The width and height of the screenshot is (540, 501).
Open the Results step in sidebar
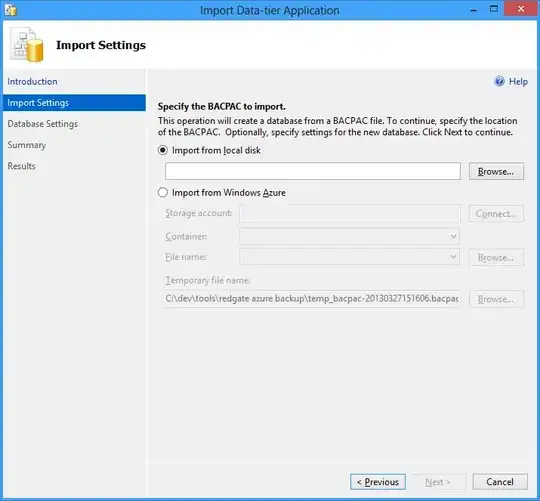tap(21, 166)
